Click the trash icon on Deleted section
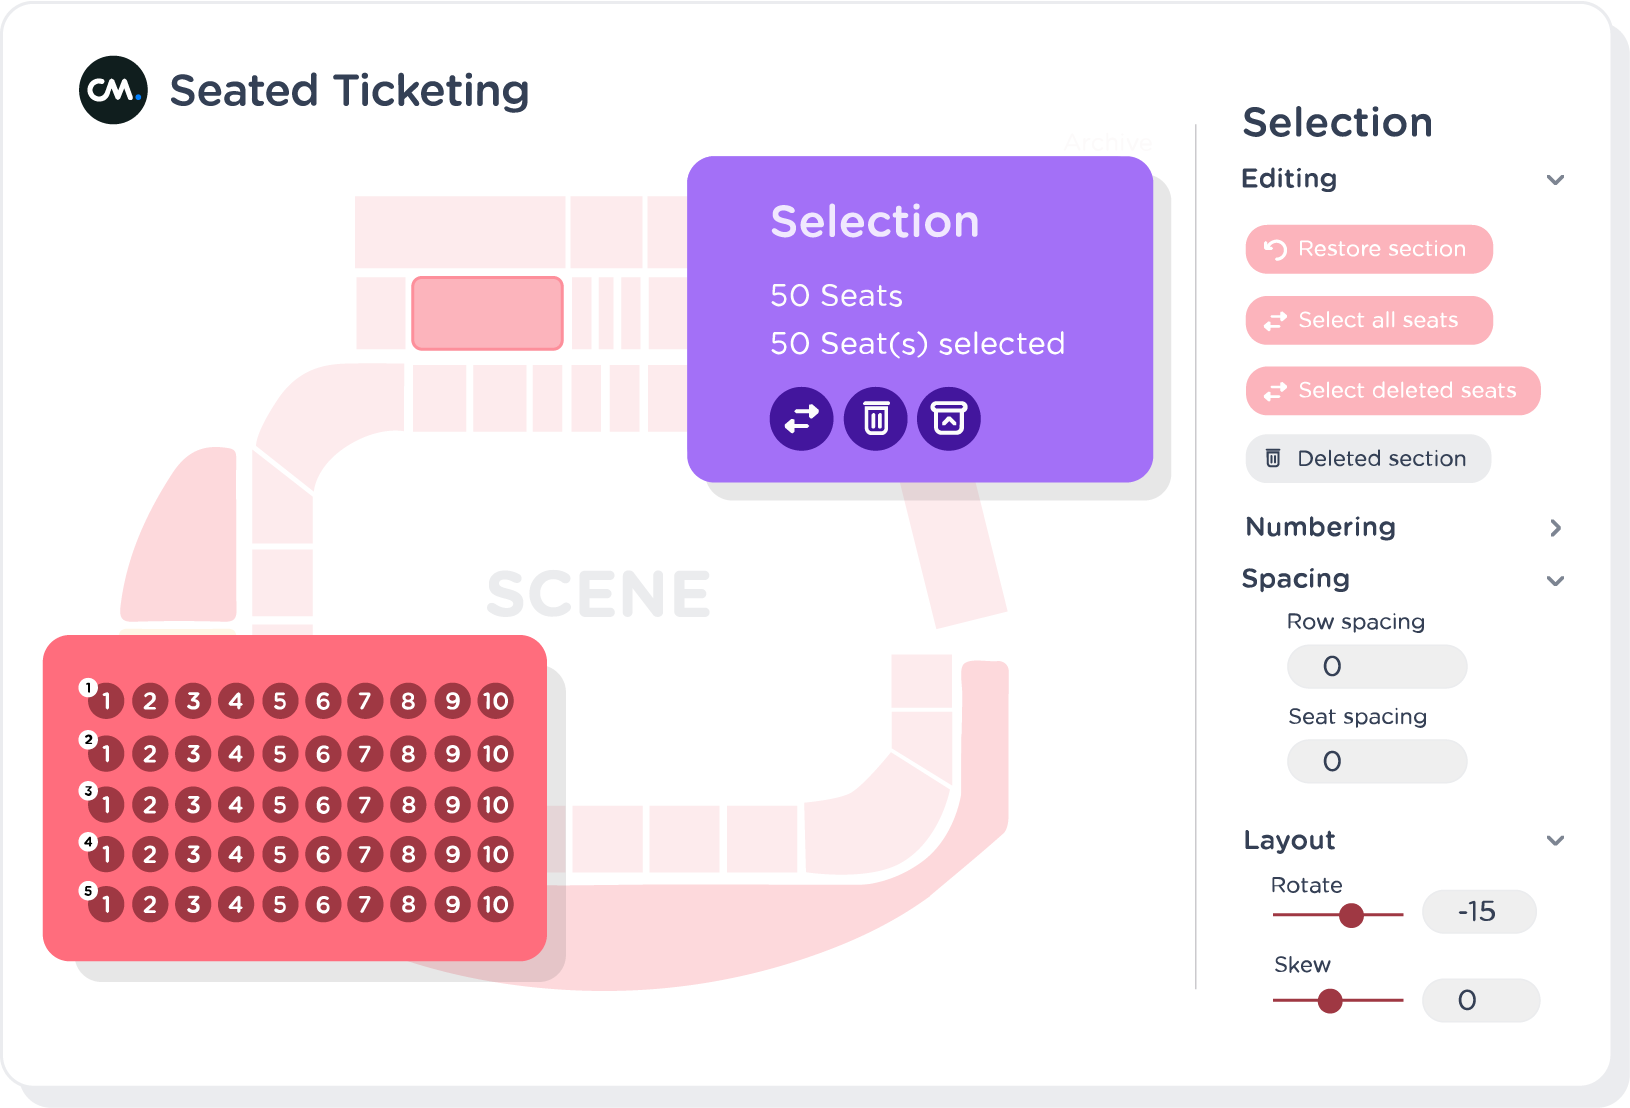 [1273, 458]
